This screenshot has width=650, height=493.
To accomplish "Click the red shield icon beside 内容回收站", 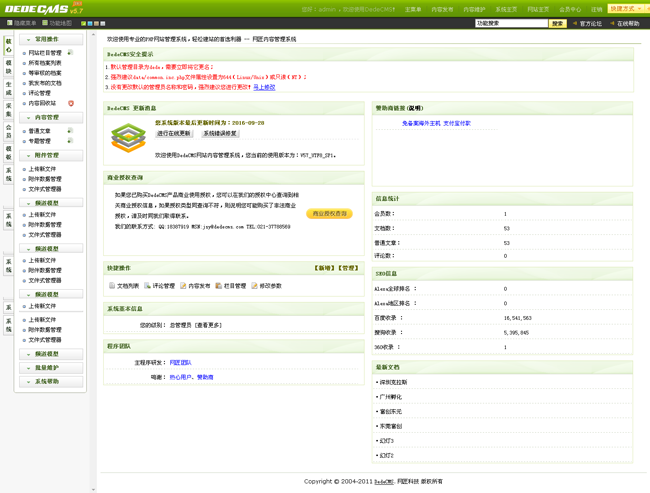I will click(x=71, y=103).
